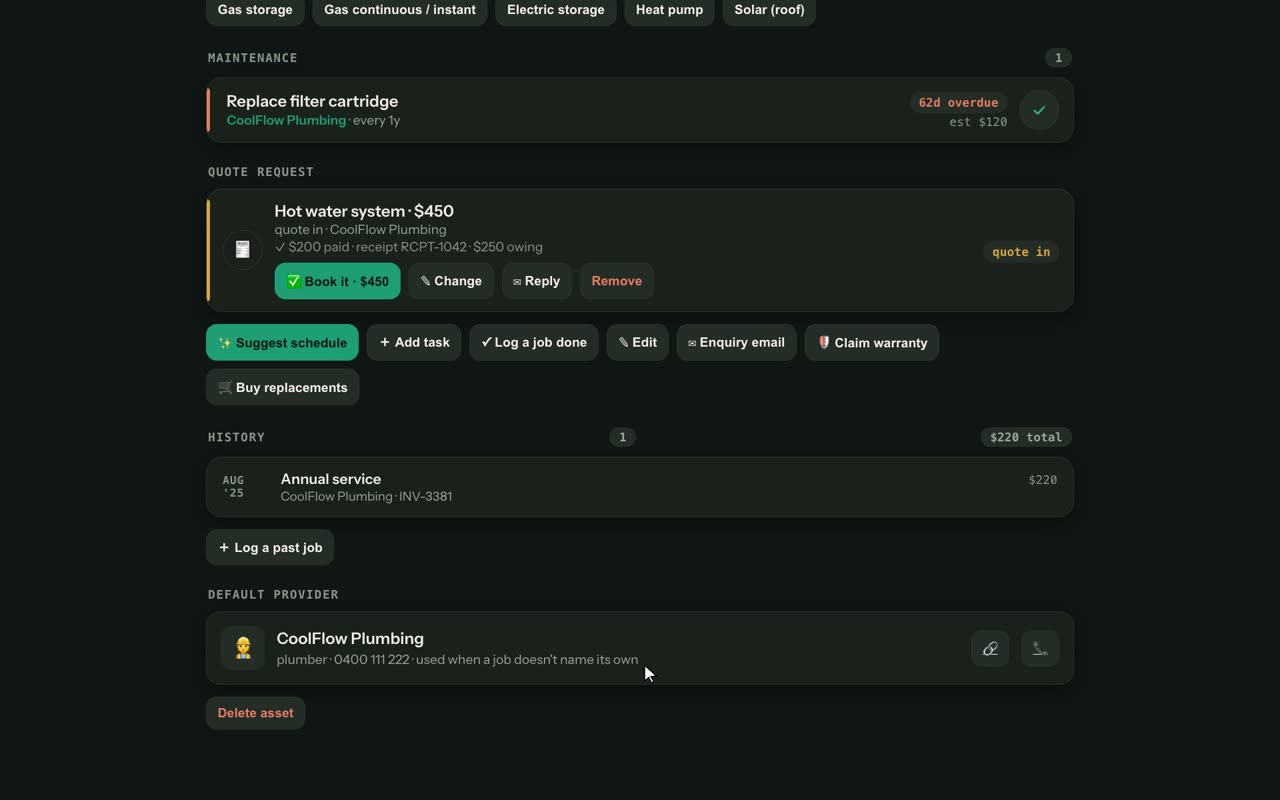Mark Replace filter cartridge task as done
This screenshot has width=1280, height=800.
1039,110
